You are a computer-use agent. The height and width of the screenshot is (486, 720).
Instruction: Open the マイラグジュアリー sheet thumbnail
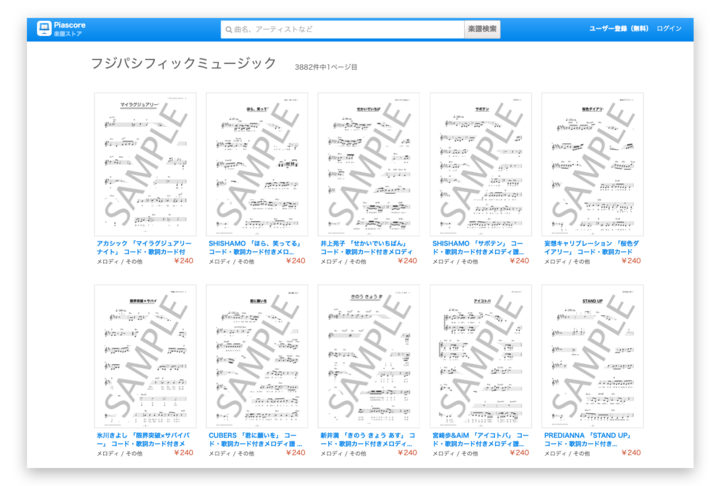click(145, 164)
